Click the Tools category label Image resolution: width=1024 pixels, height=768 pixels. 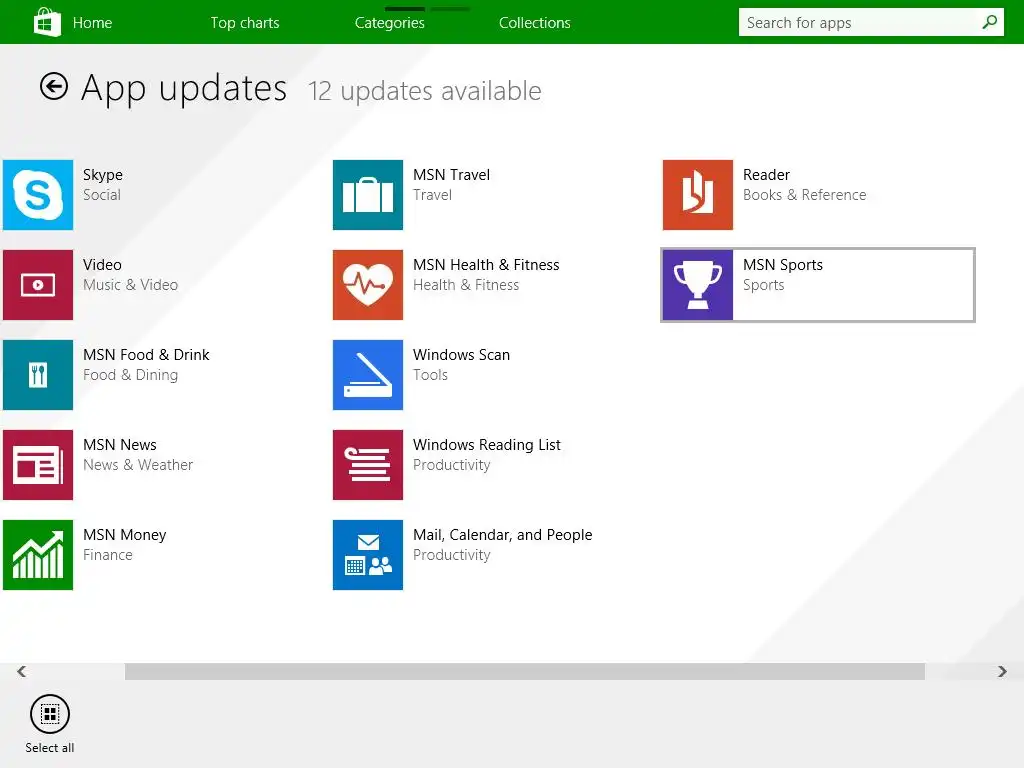point(430,375)
